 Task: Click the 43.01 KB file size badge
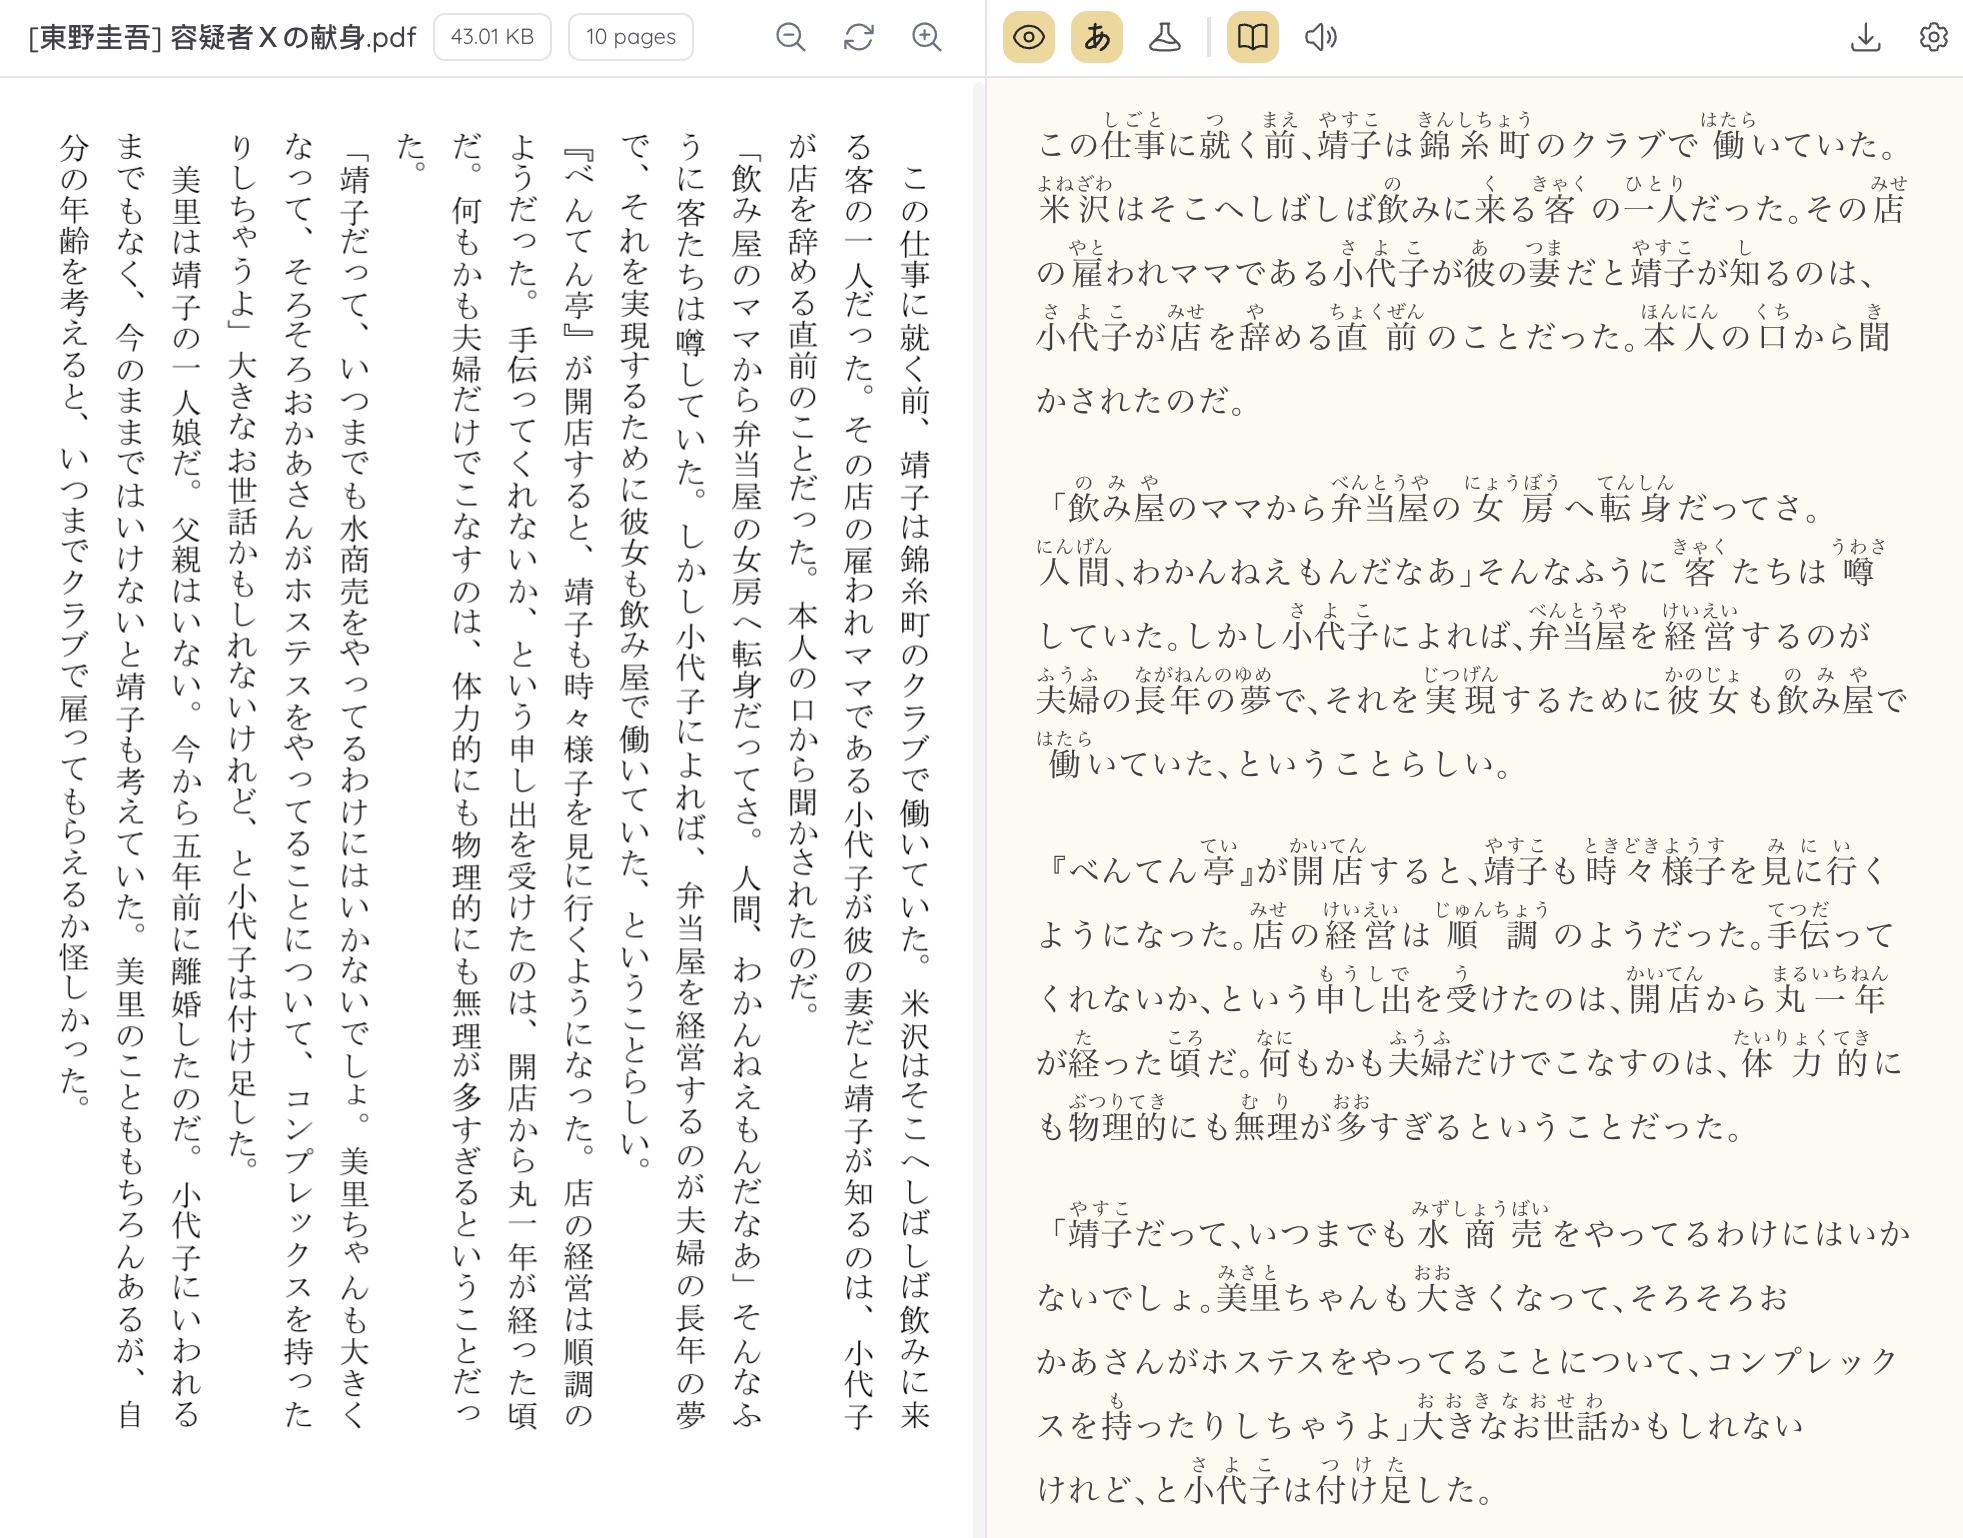(x=492, y=38)
